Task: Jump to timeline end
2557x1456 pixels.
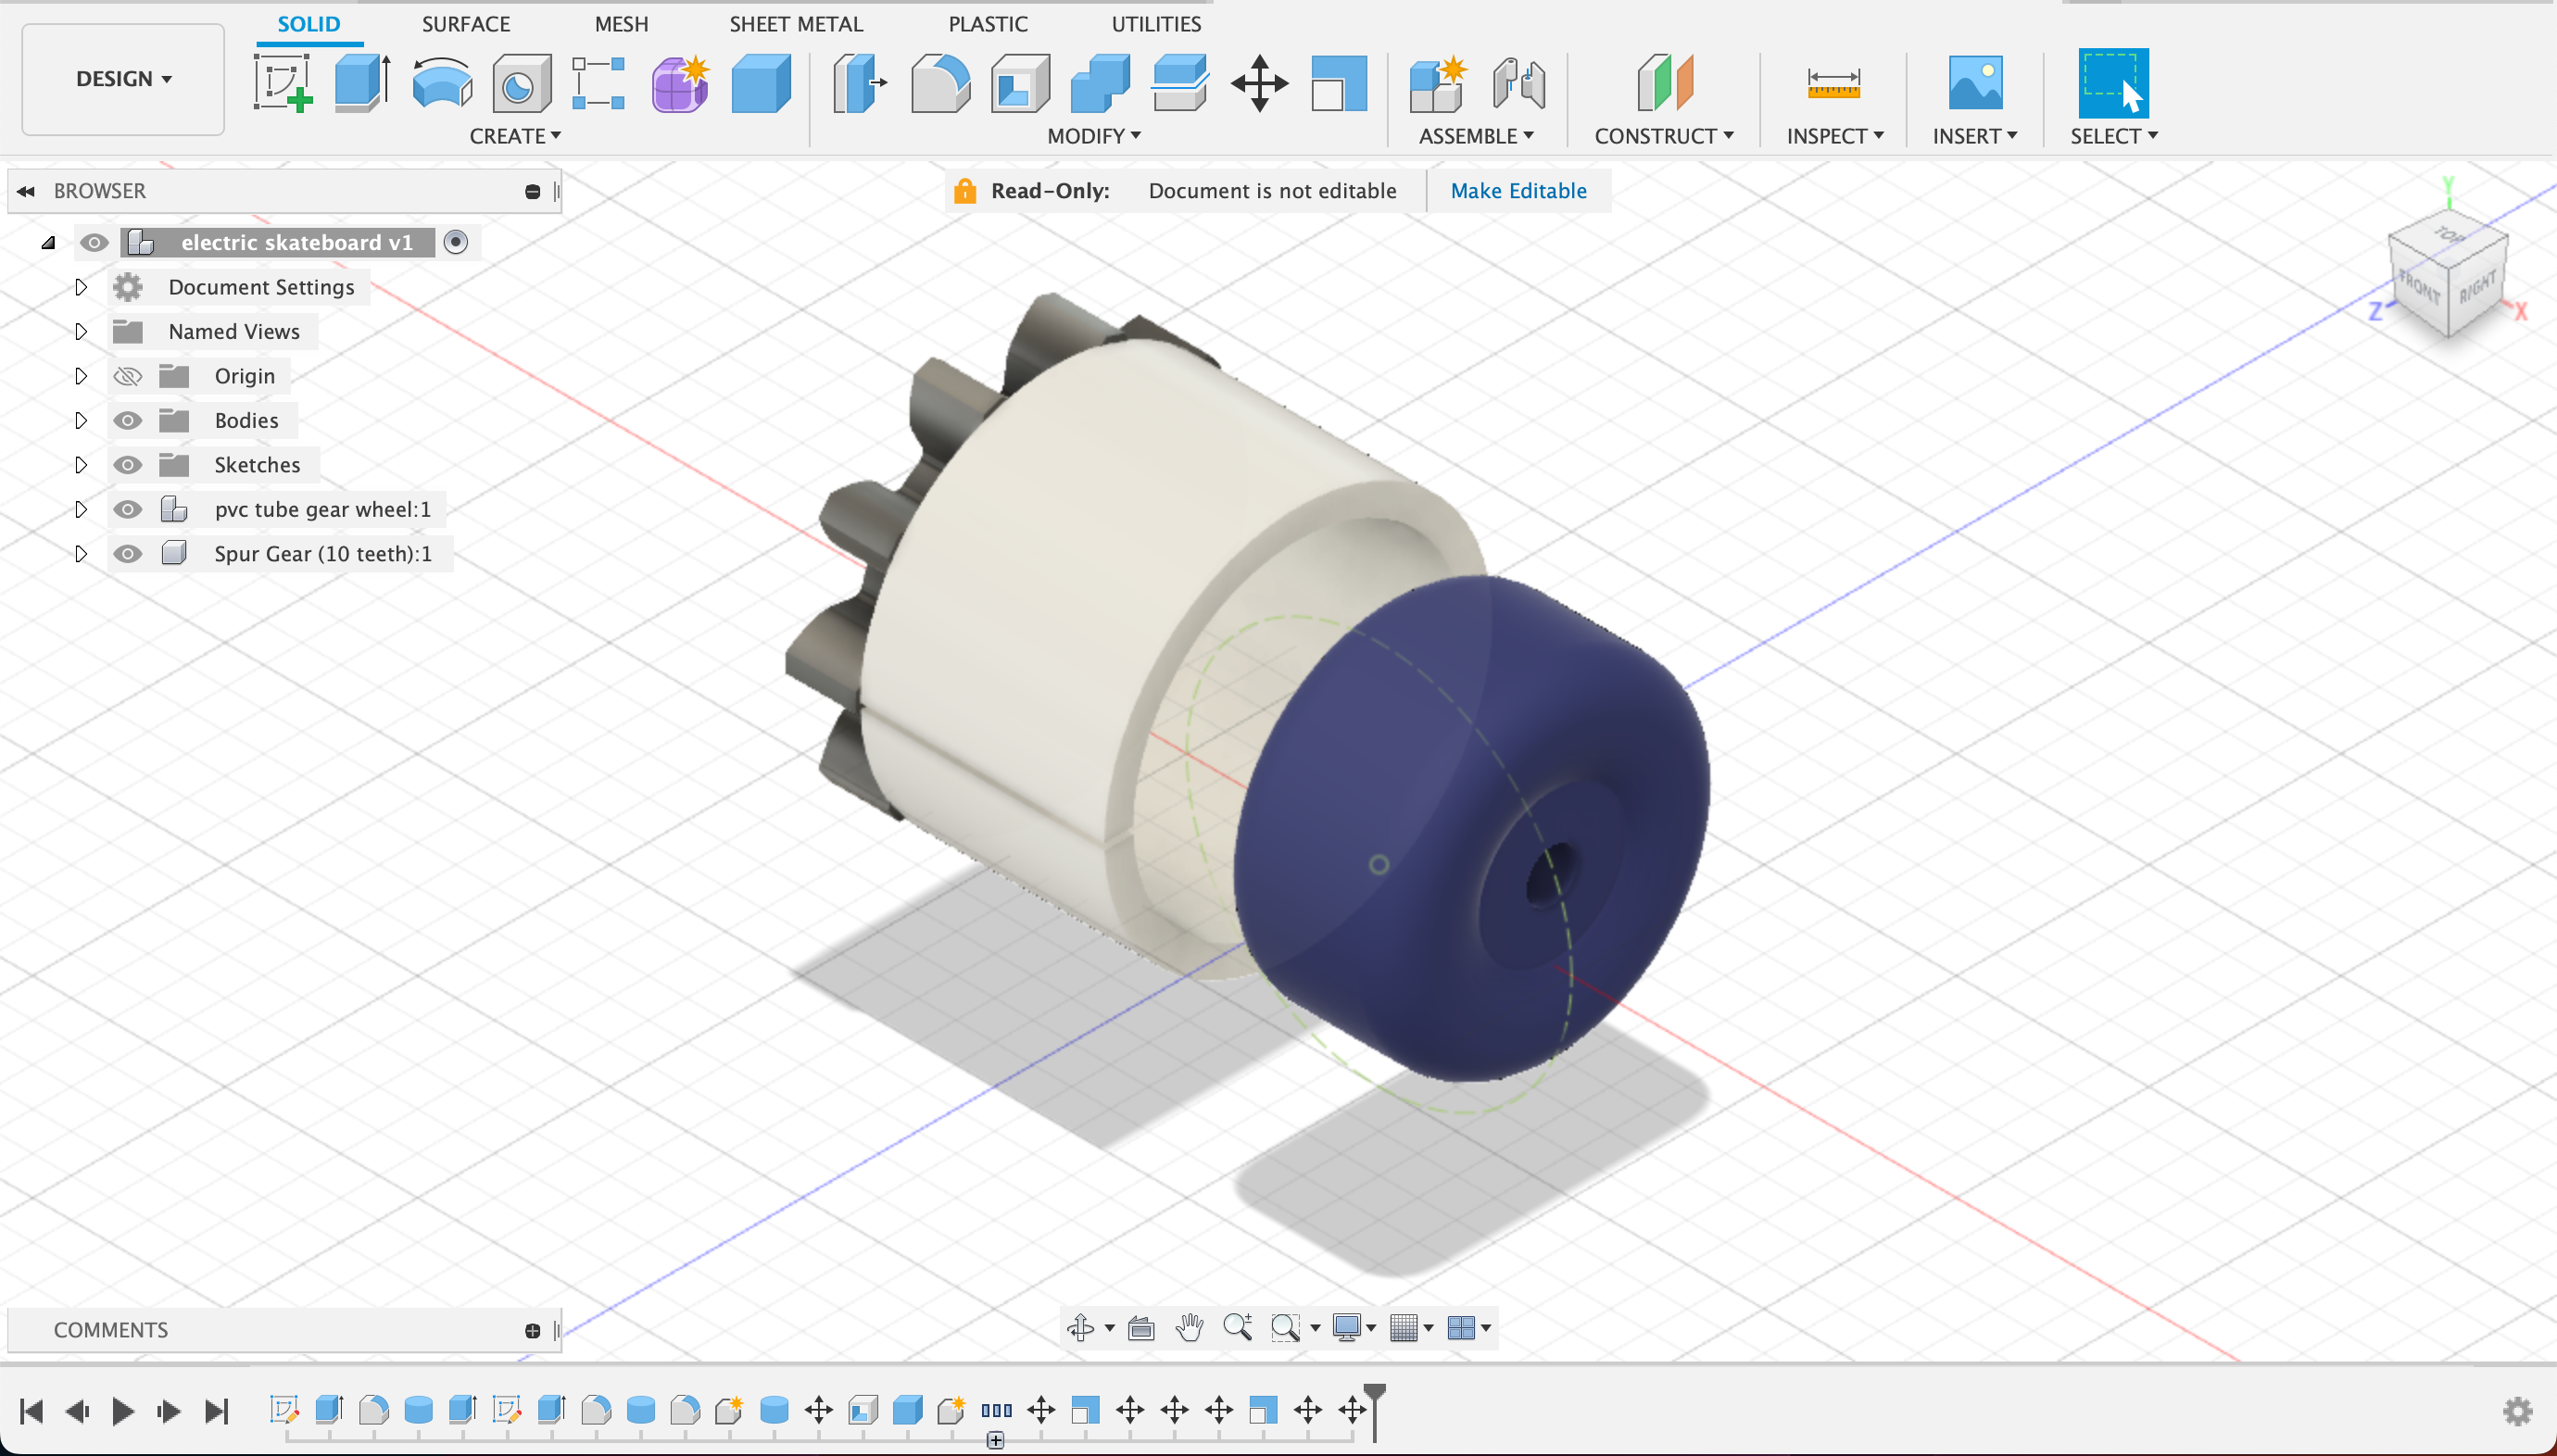Action: (x=216, y=1411)
